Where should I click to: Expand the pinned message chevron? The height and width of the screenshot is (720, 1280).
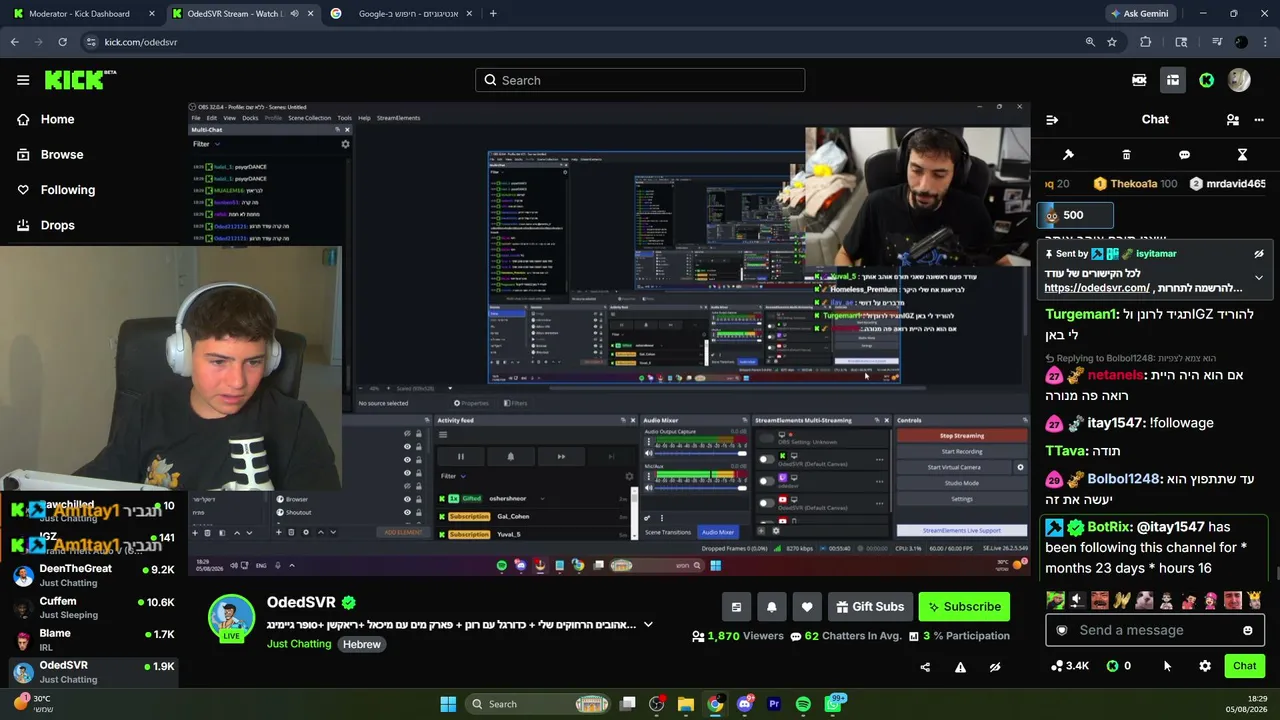pyautogui.click(x=1259, y=277)
